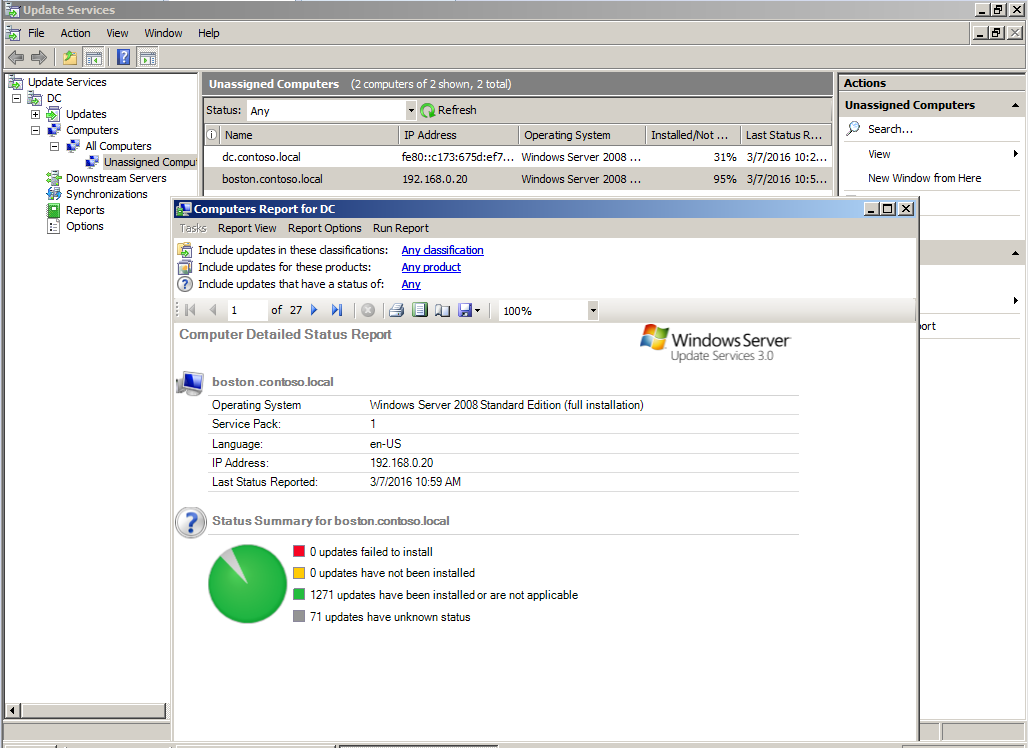Select the dc.contoso.local row
The image size is (1028, 748).
click(x=517, y=157)
